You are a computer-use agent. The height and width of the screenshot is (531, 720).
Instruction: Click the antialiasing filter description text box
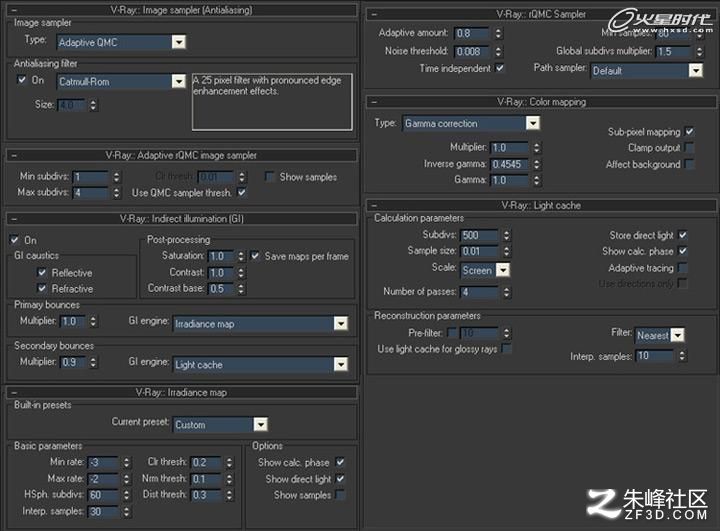(x=272, y=102)
